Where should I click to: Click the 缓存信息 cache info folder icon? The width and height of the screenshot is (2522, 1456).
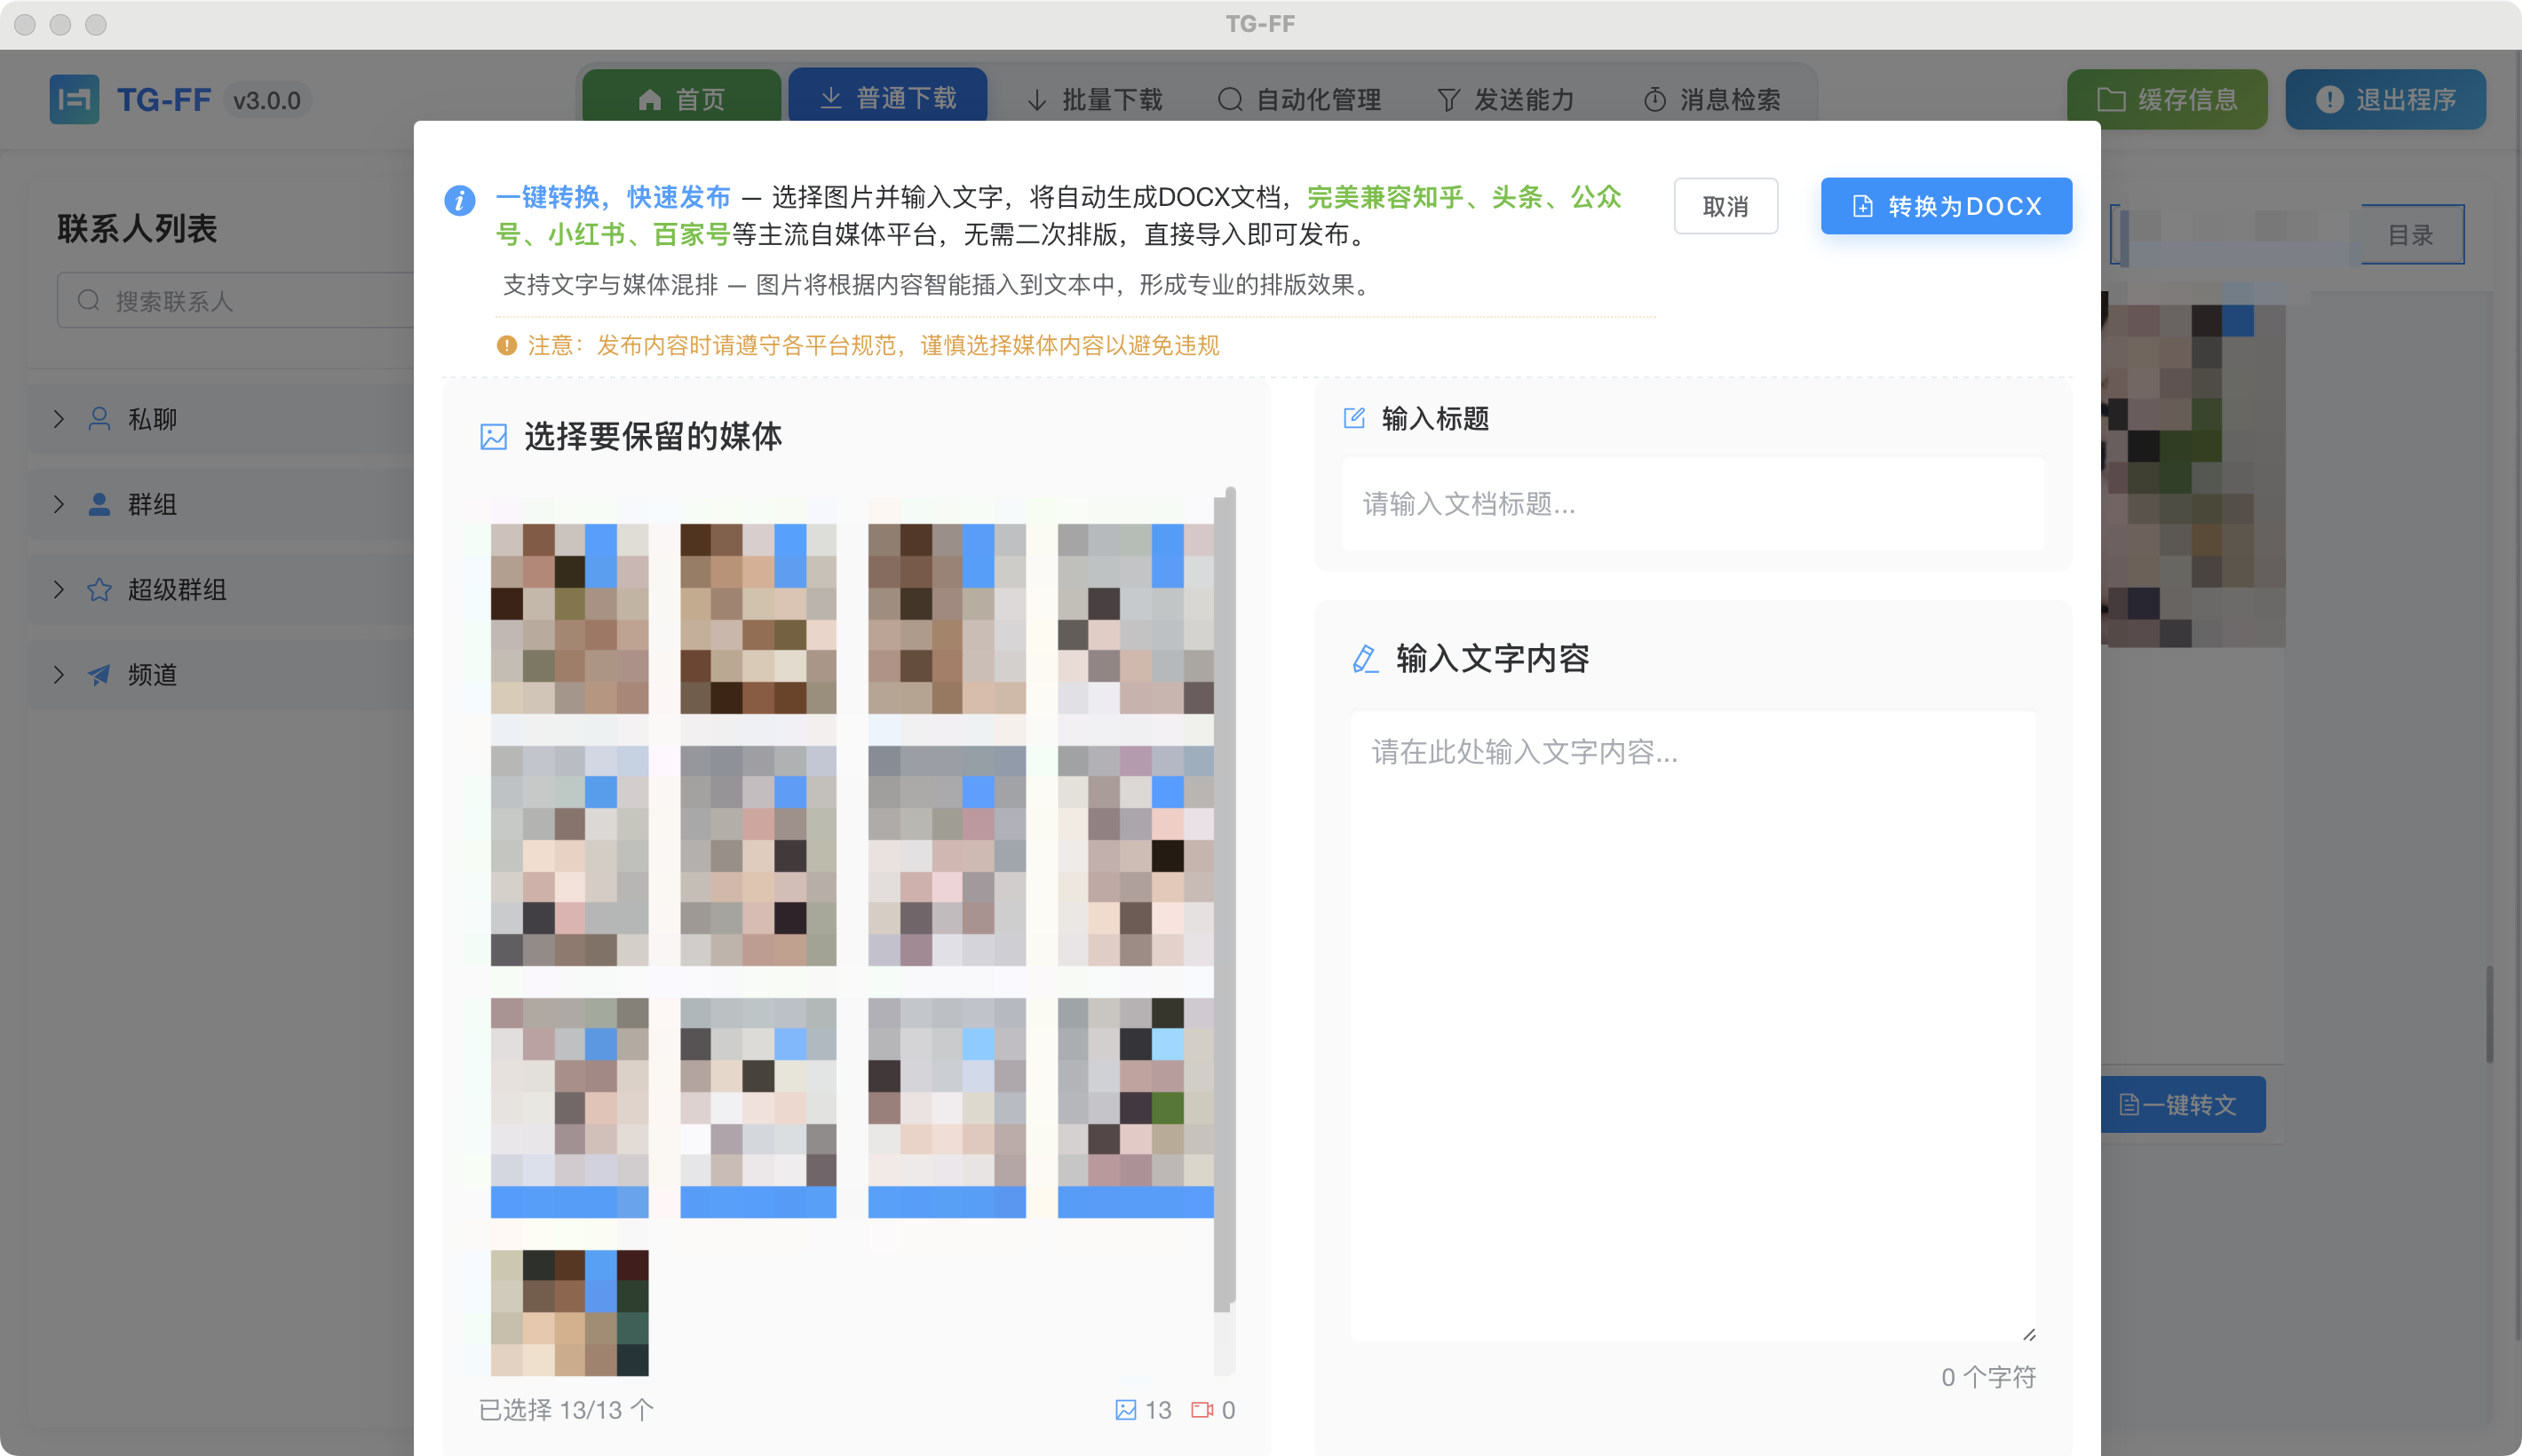pos(2110,98)
